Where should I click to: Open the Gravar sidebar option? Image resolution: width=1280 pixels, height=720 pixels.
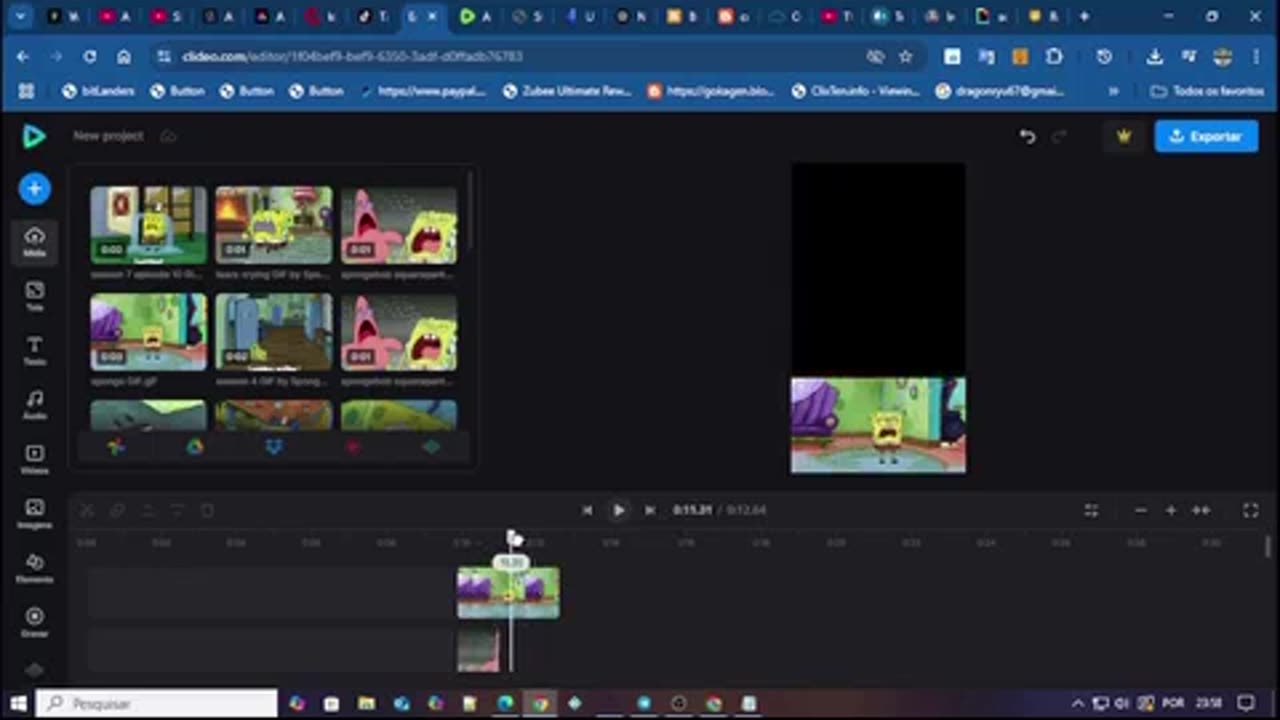tap(34, 622)
